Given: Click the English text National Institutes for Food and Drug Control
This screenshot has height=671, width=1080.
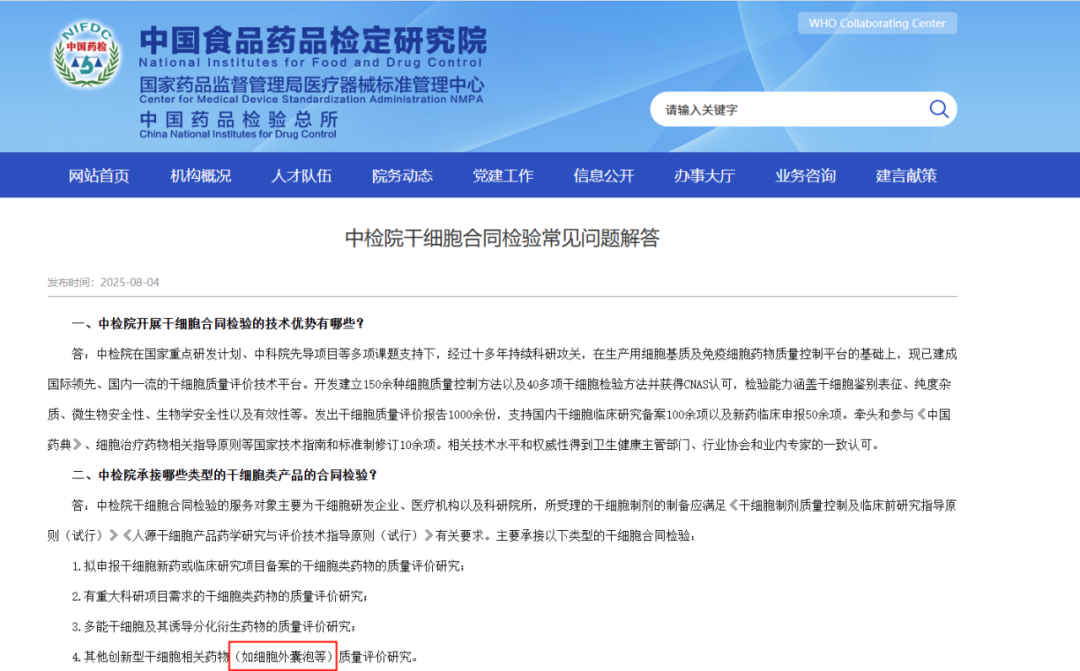Looking at the screenshot, I should point(311,63).
